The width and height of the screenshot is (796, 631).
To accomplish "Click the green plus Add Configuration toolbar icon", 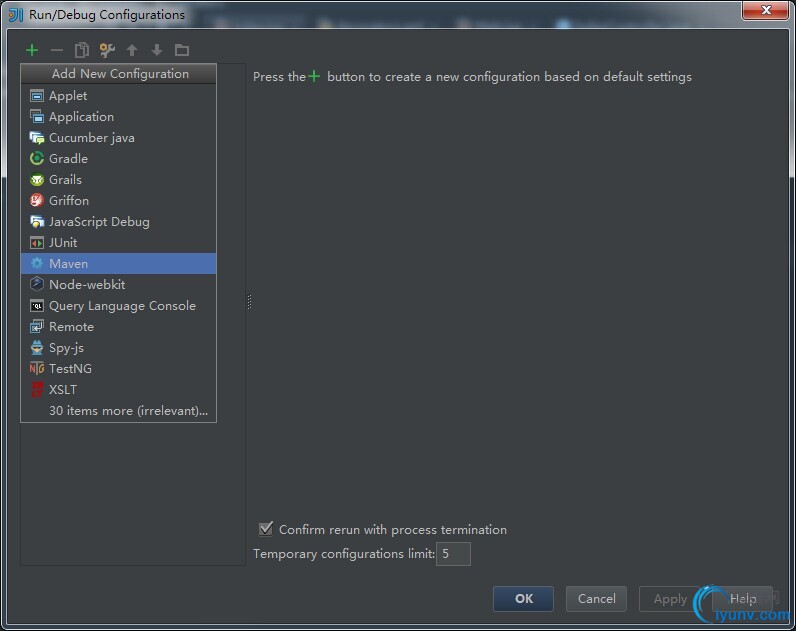I will tap(32, 50).
